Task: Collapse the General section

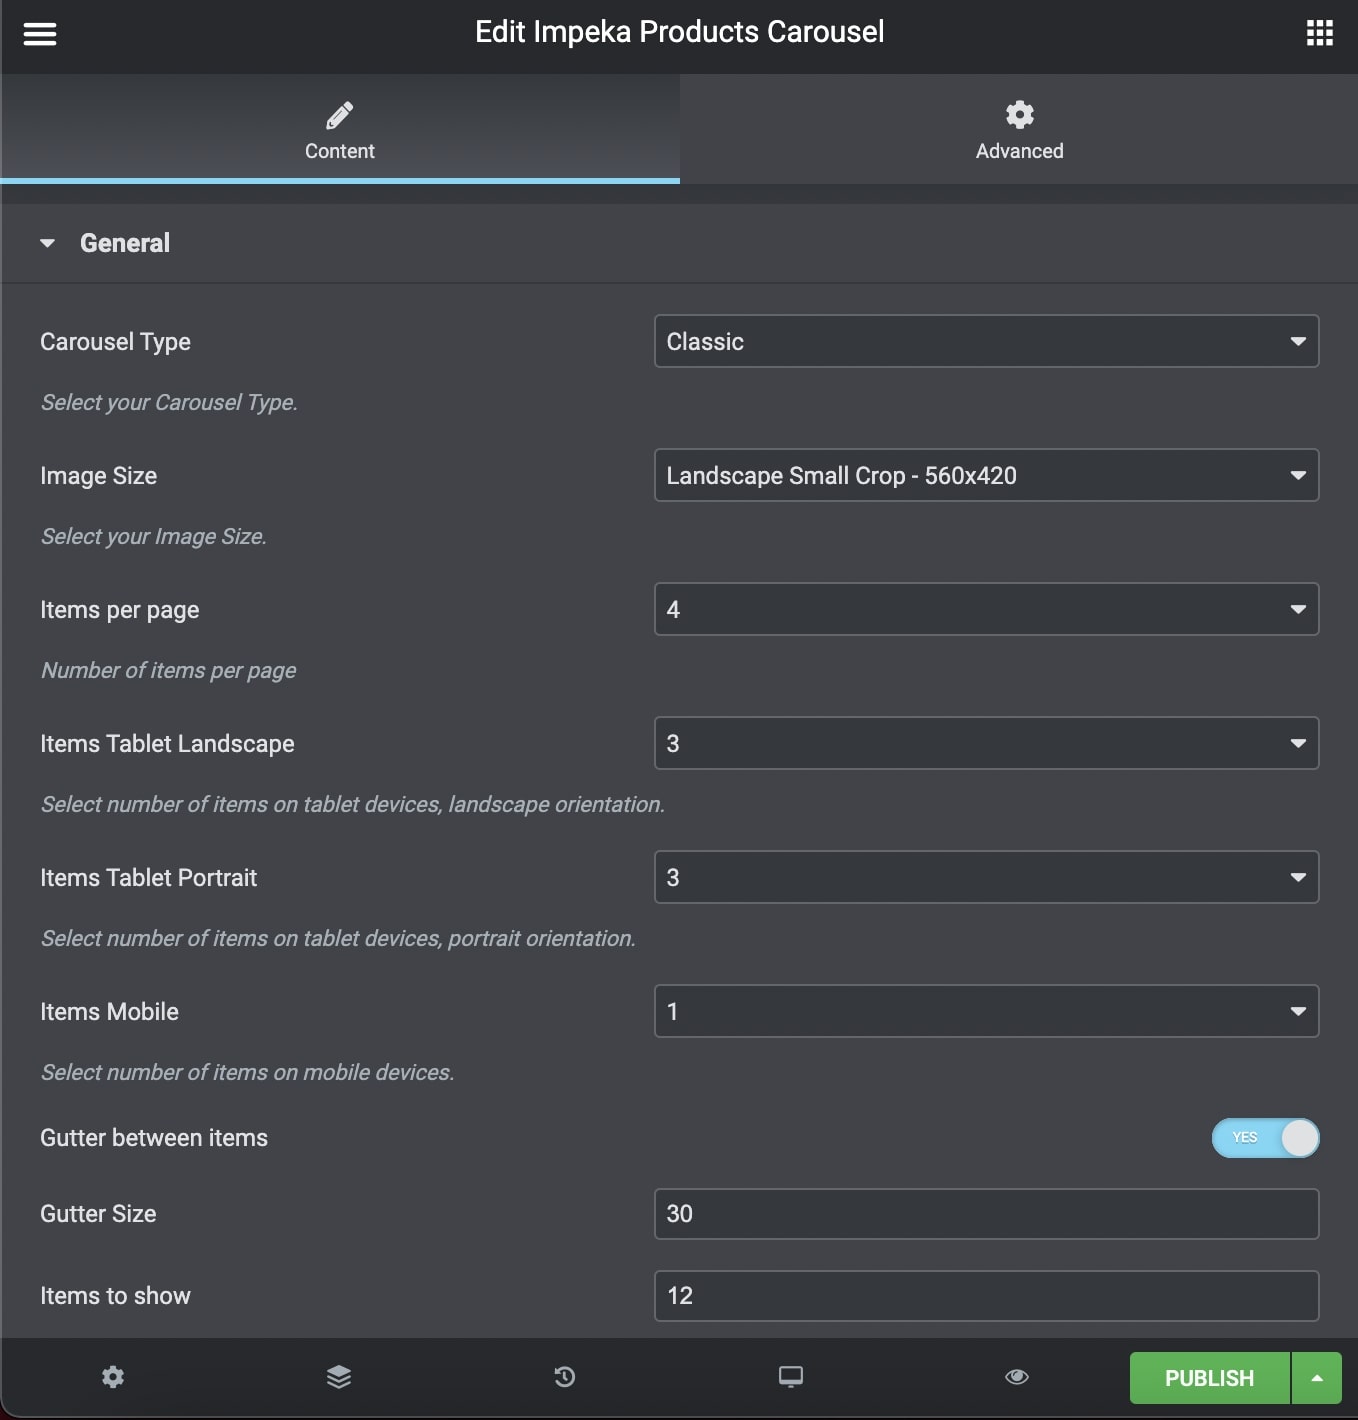Action: (48, 243)
